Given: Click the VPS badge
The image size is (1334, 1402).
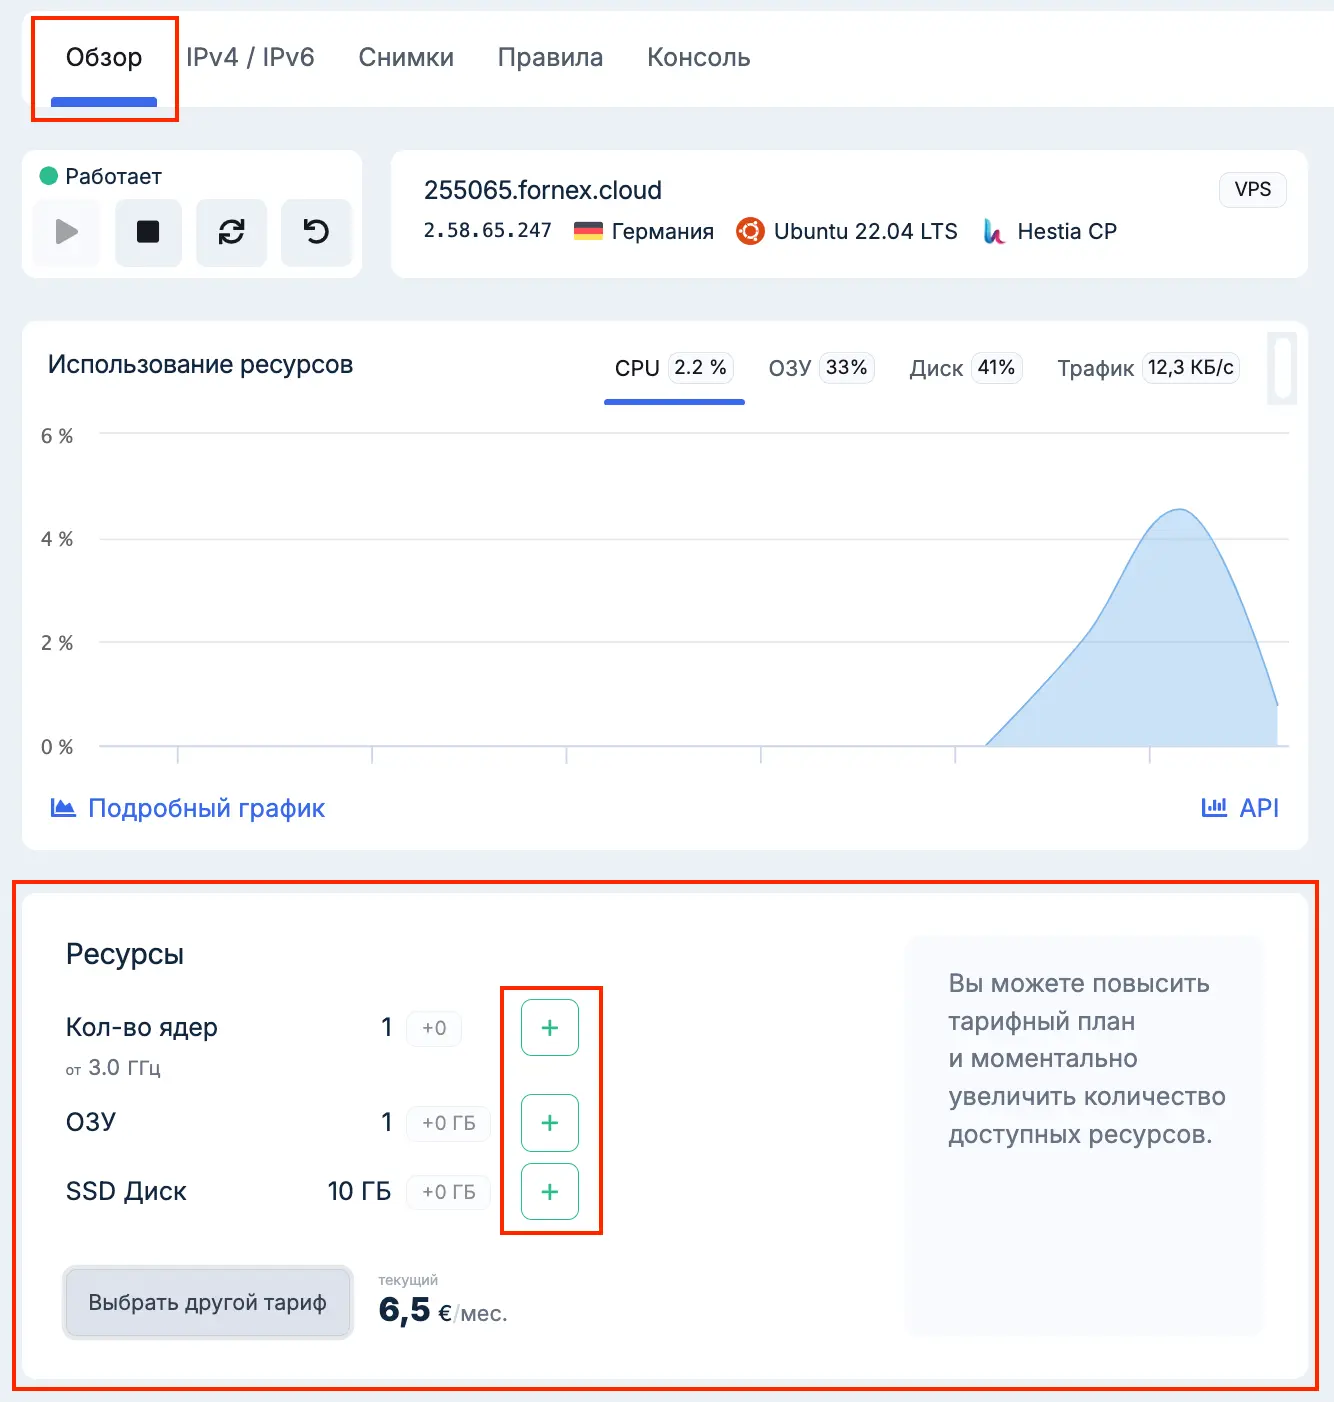Looking at the screenshot, I should point(1252,189).
